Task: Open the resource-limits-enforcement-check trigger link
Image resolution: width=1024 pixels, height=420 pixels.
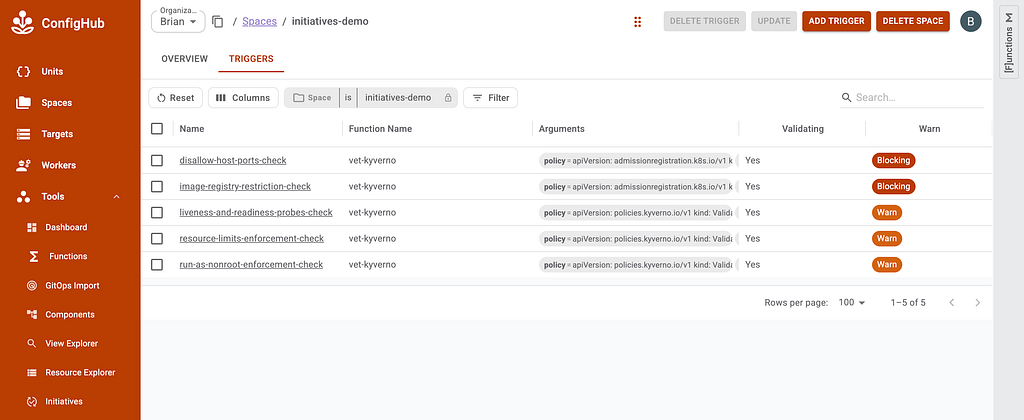Action: pos(251,238)
